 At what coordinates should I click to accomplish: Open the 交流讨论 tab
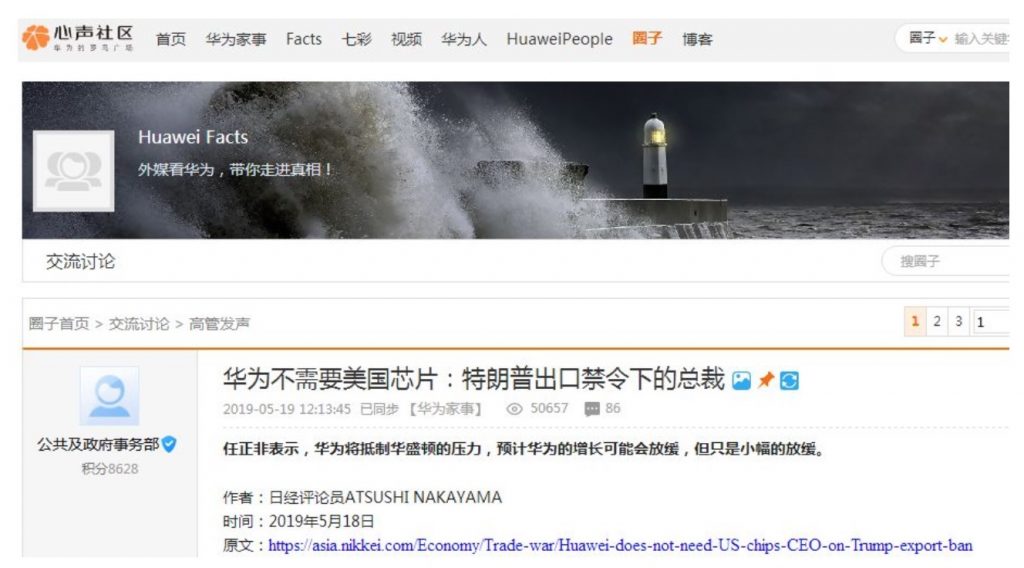(x=80, y=262)
